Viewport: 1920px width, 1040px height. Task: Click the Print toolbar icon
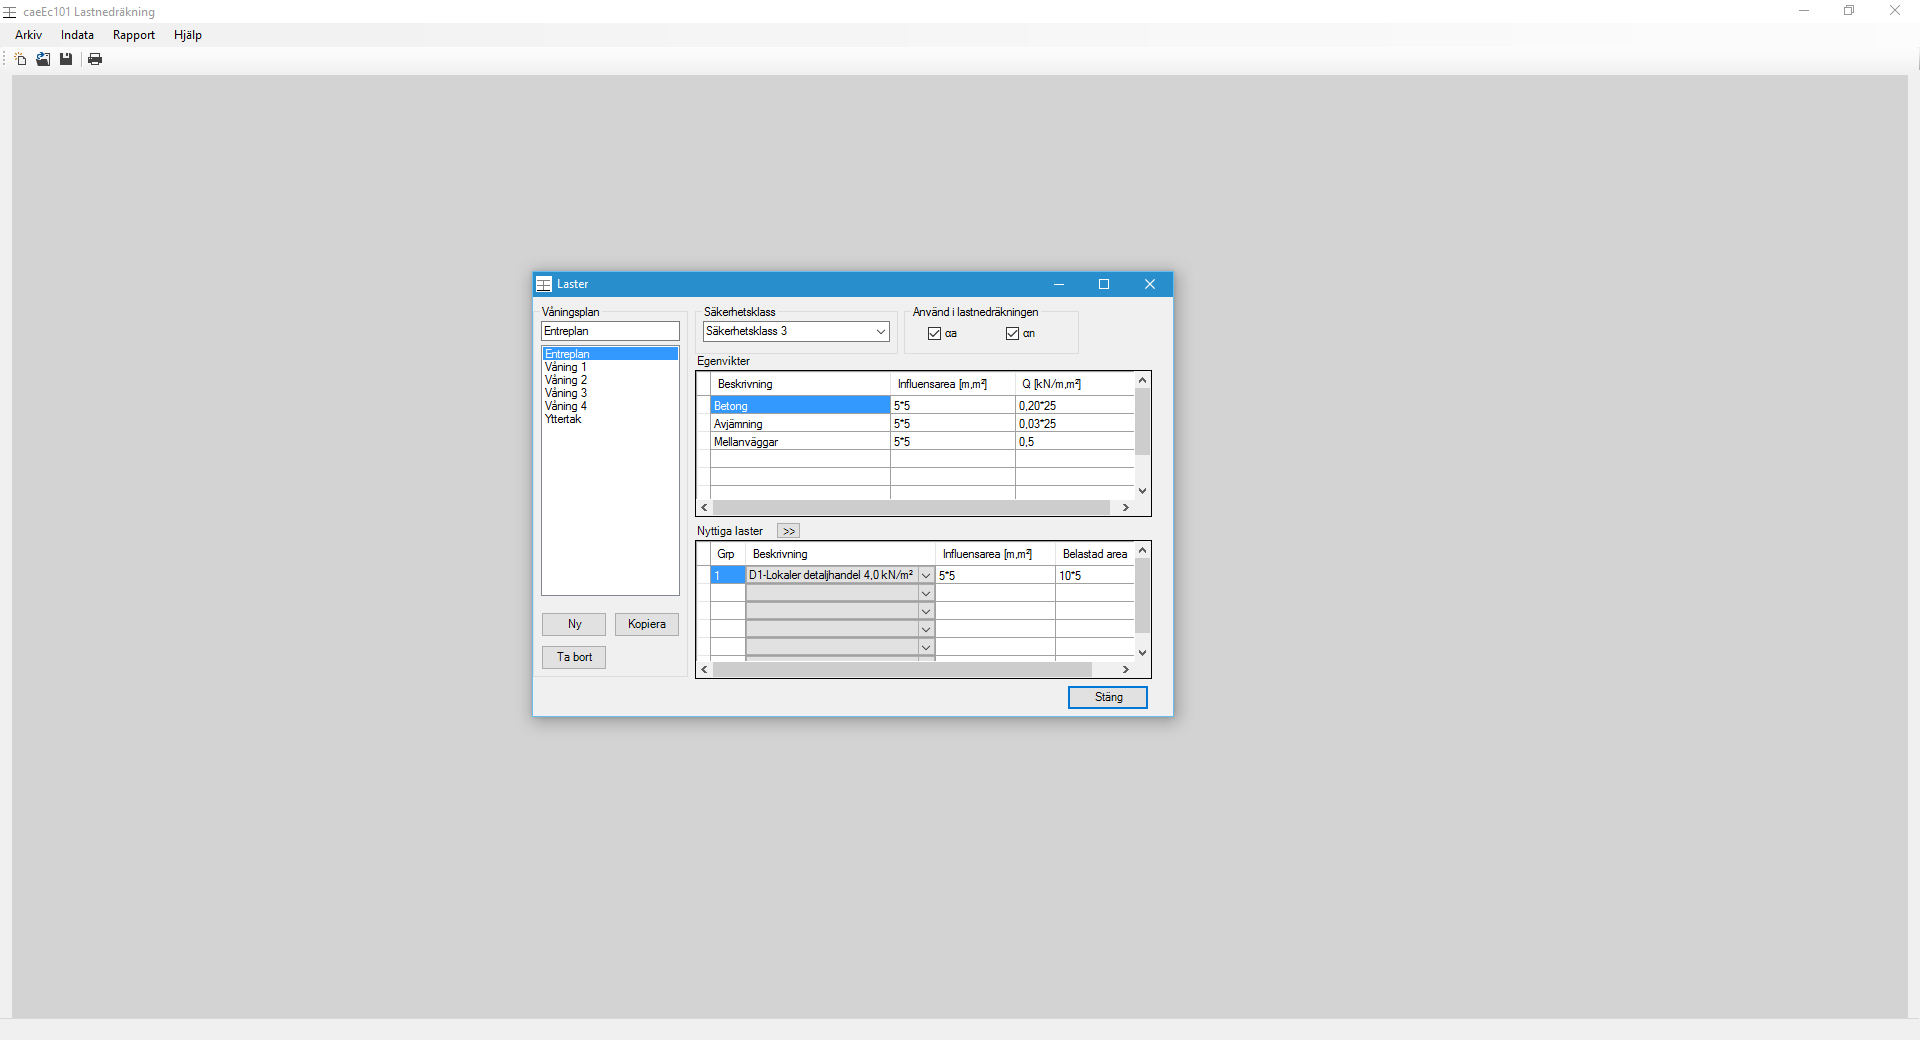point(95,59)
